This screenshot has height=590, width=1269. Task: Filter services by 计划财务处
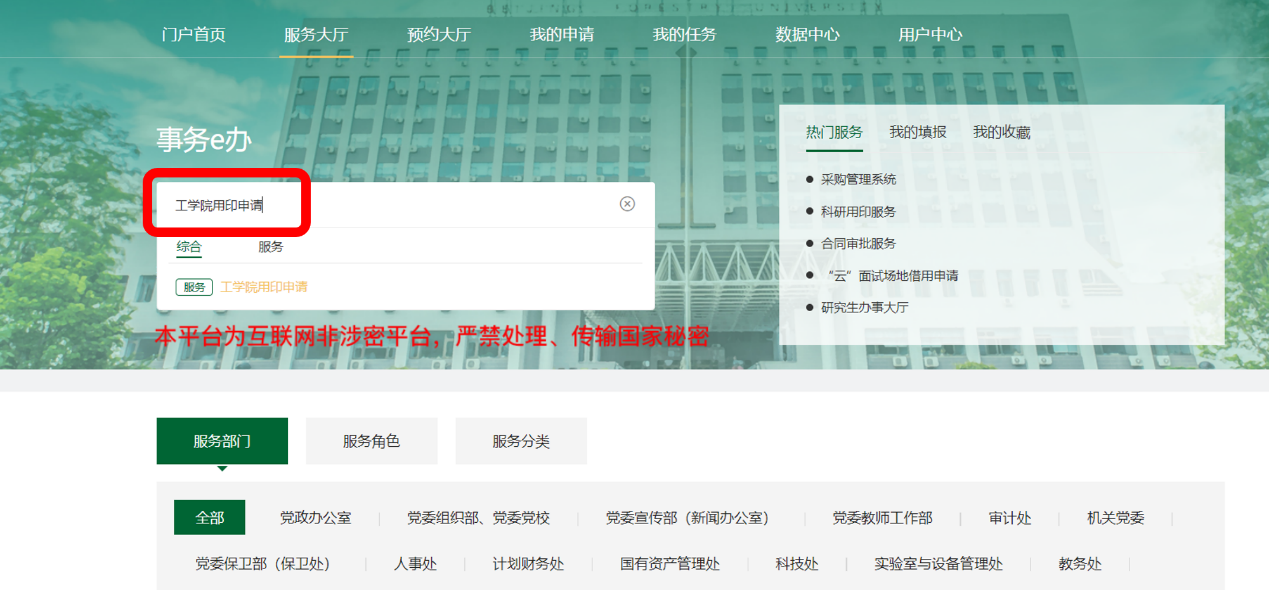[528, 564]
